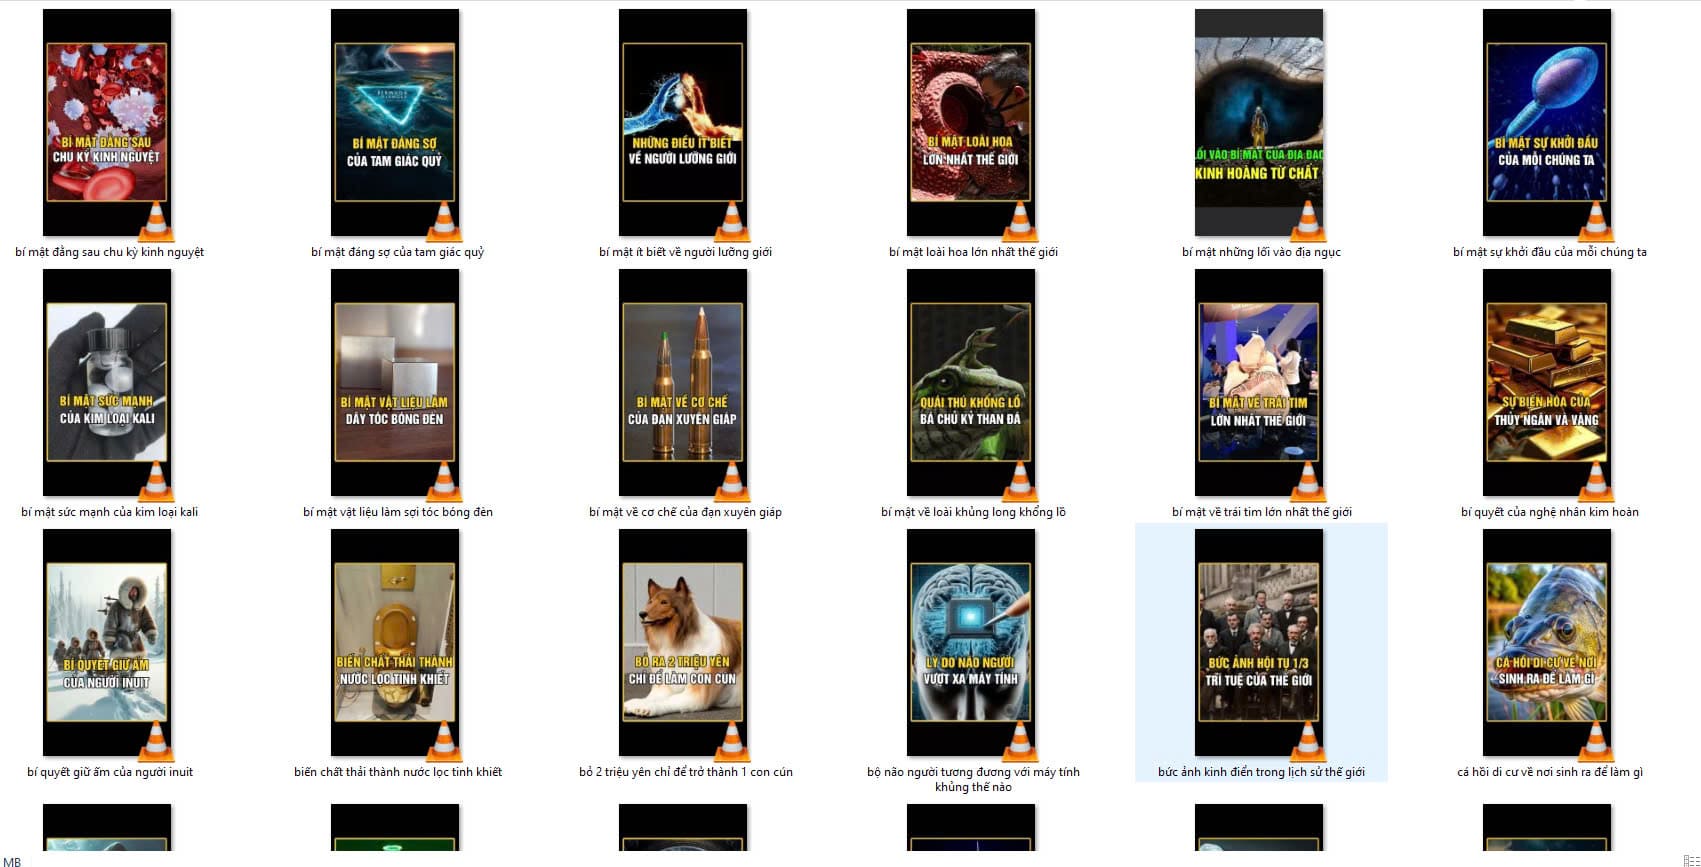Select name 'bí mật về loài khủng long khổng lồ'

973,512
